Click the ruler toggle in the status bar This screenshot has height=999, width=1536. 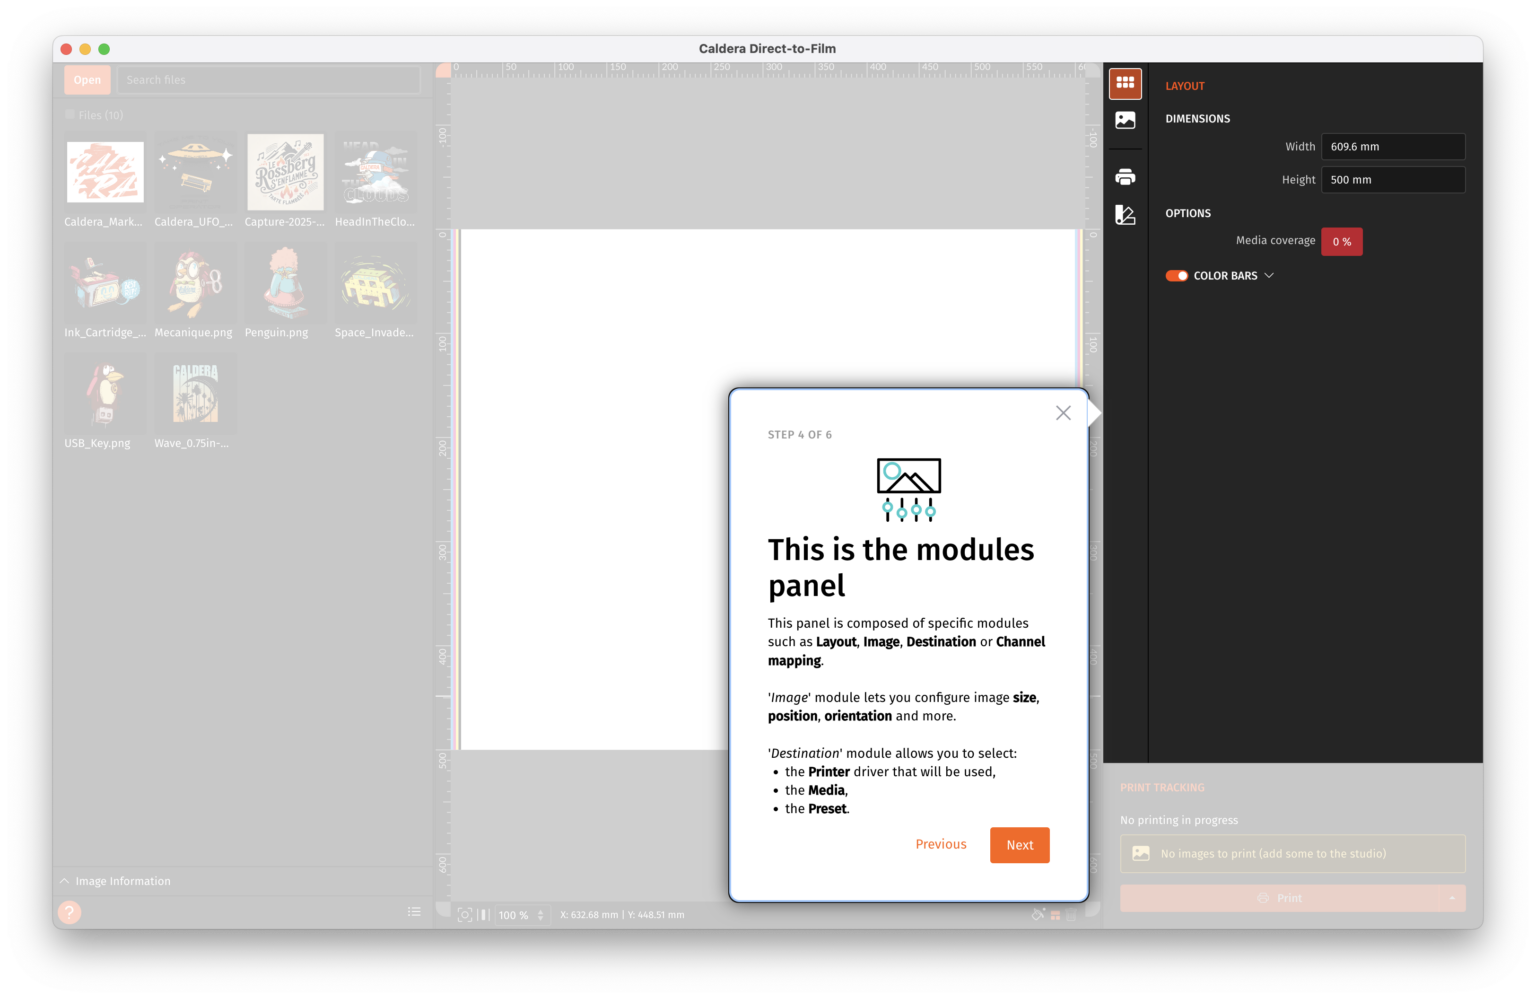pos(484,914)
